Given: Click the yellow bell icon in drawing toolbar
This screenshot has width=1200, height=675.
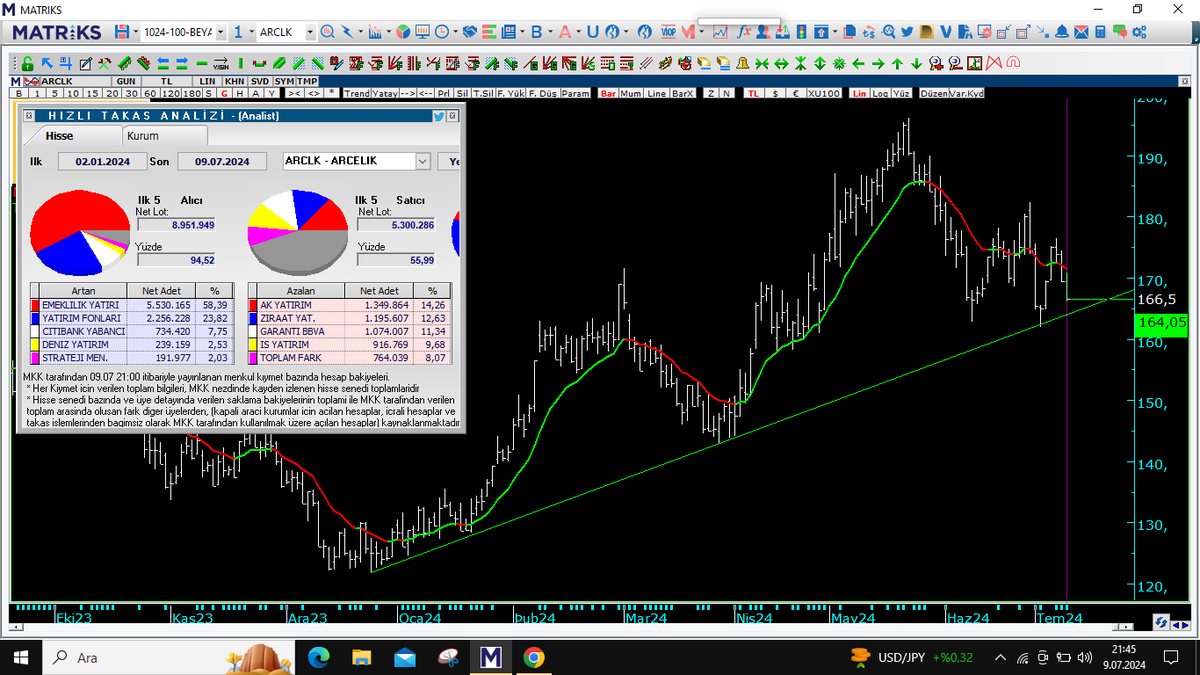Looking at the screenshot, I should point(743,63).
